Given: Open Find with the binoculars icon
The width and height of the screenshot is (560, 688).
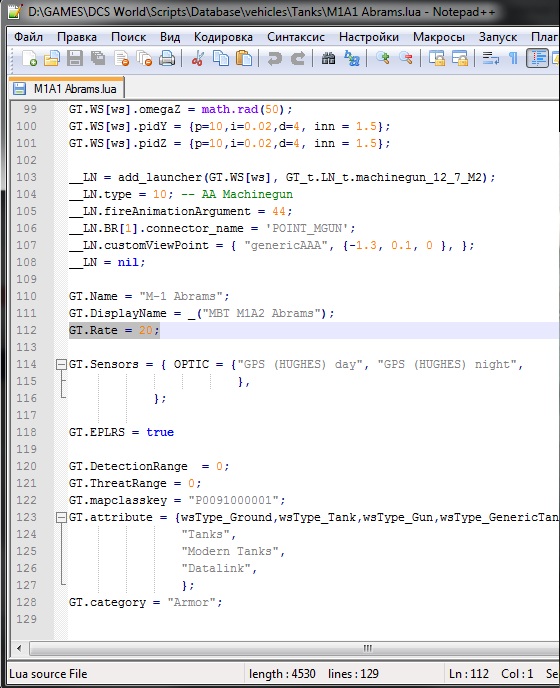Looking at the screenshot, I should click(x=328, y=58).
